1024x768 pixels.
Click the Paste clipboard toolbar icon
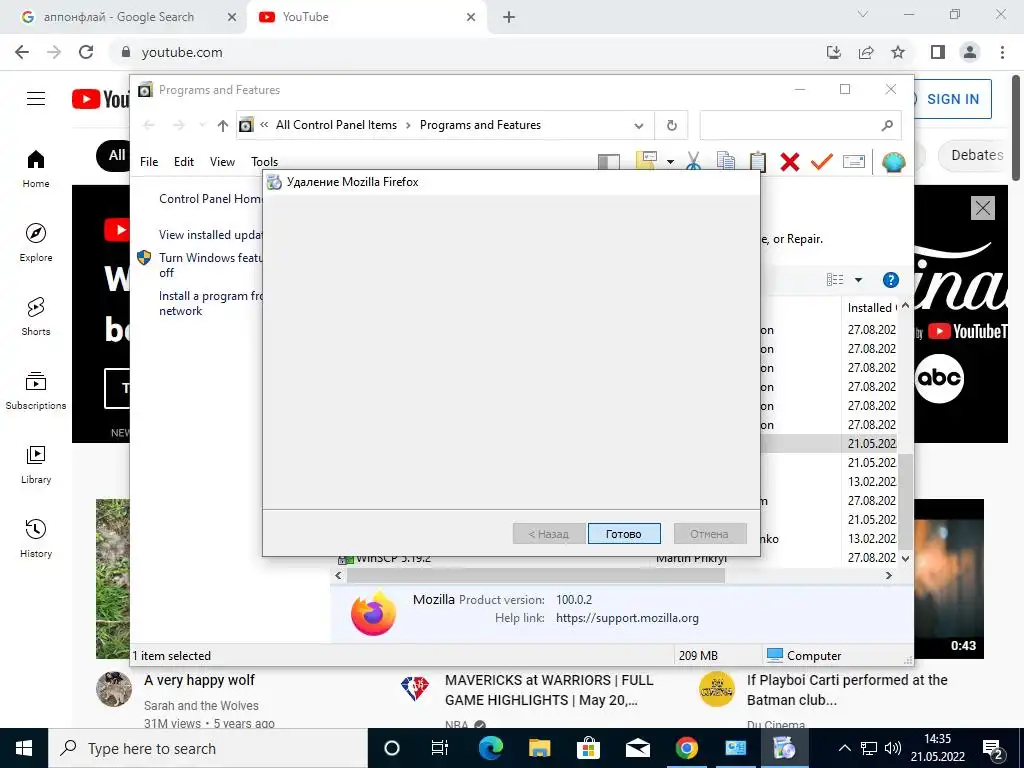(757, 161)
